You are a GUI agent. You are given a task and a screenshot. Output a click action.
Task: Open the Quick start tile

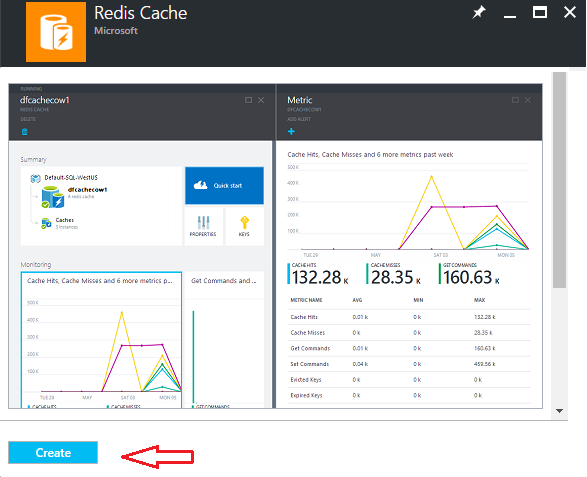(224, 185)
